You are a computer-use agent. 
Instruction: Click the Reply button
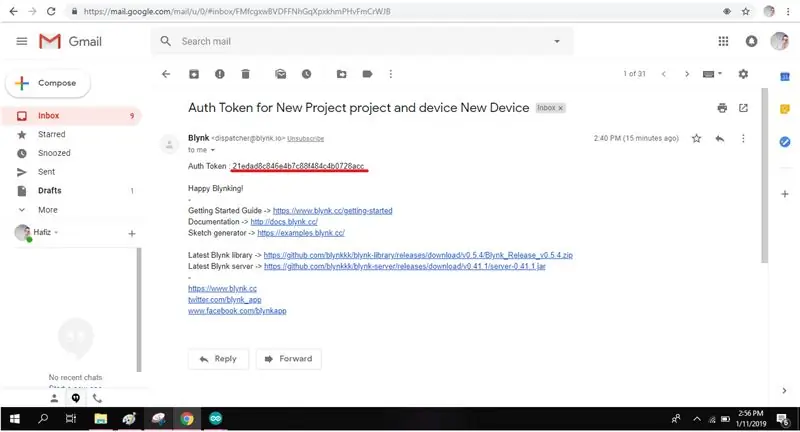point(218,359)
